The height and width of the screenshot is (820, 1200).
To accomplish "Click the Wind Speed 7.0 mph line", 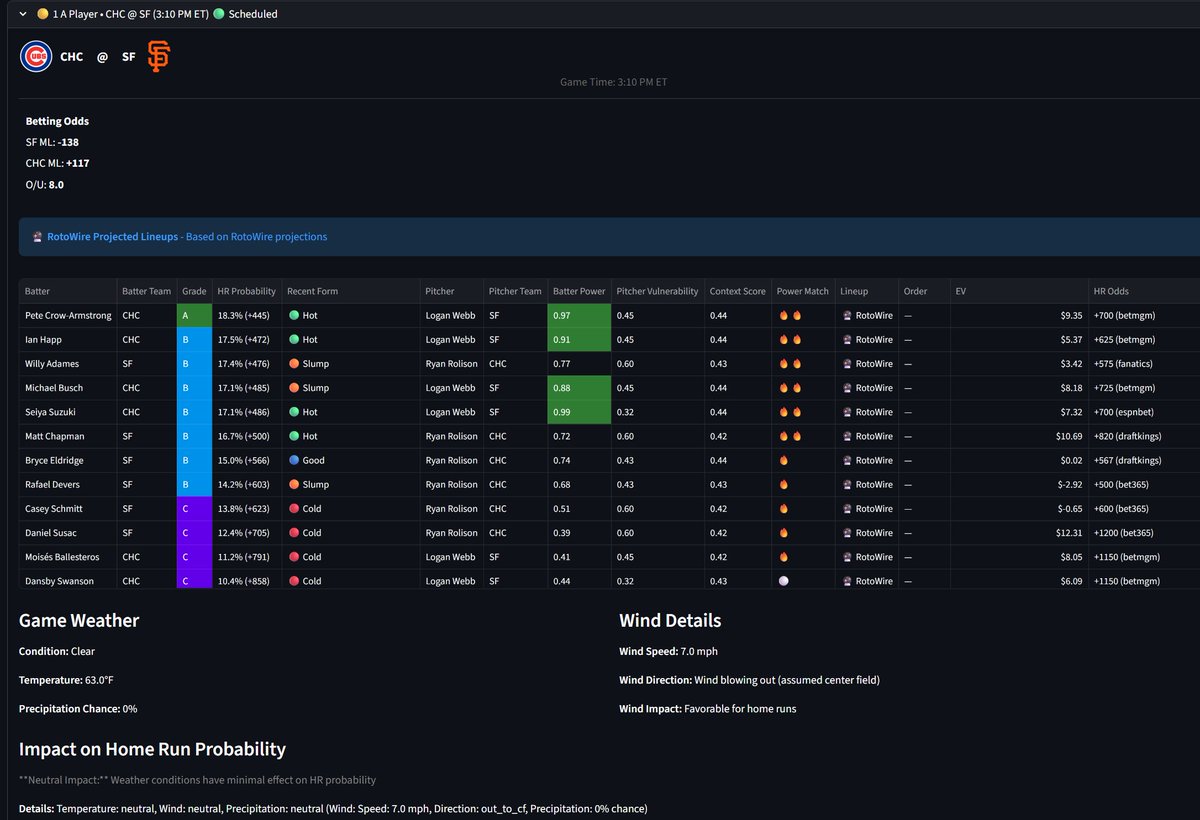I will click(669, 651).
